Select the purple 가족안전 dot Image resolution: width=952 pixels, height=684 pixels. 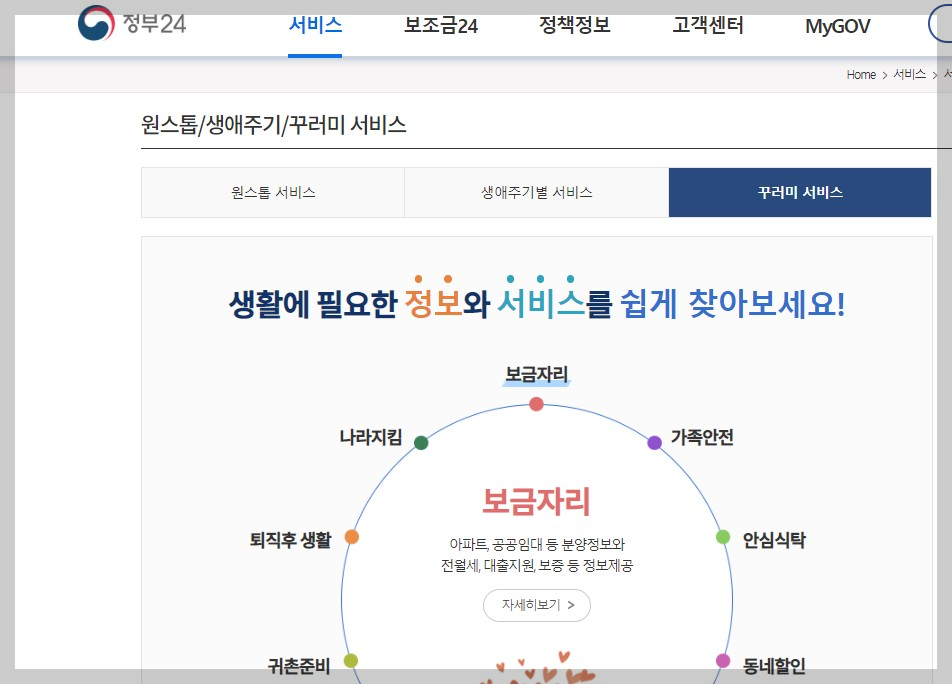pos(654,442)
